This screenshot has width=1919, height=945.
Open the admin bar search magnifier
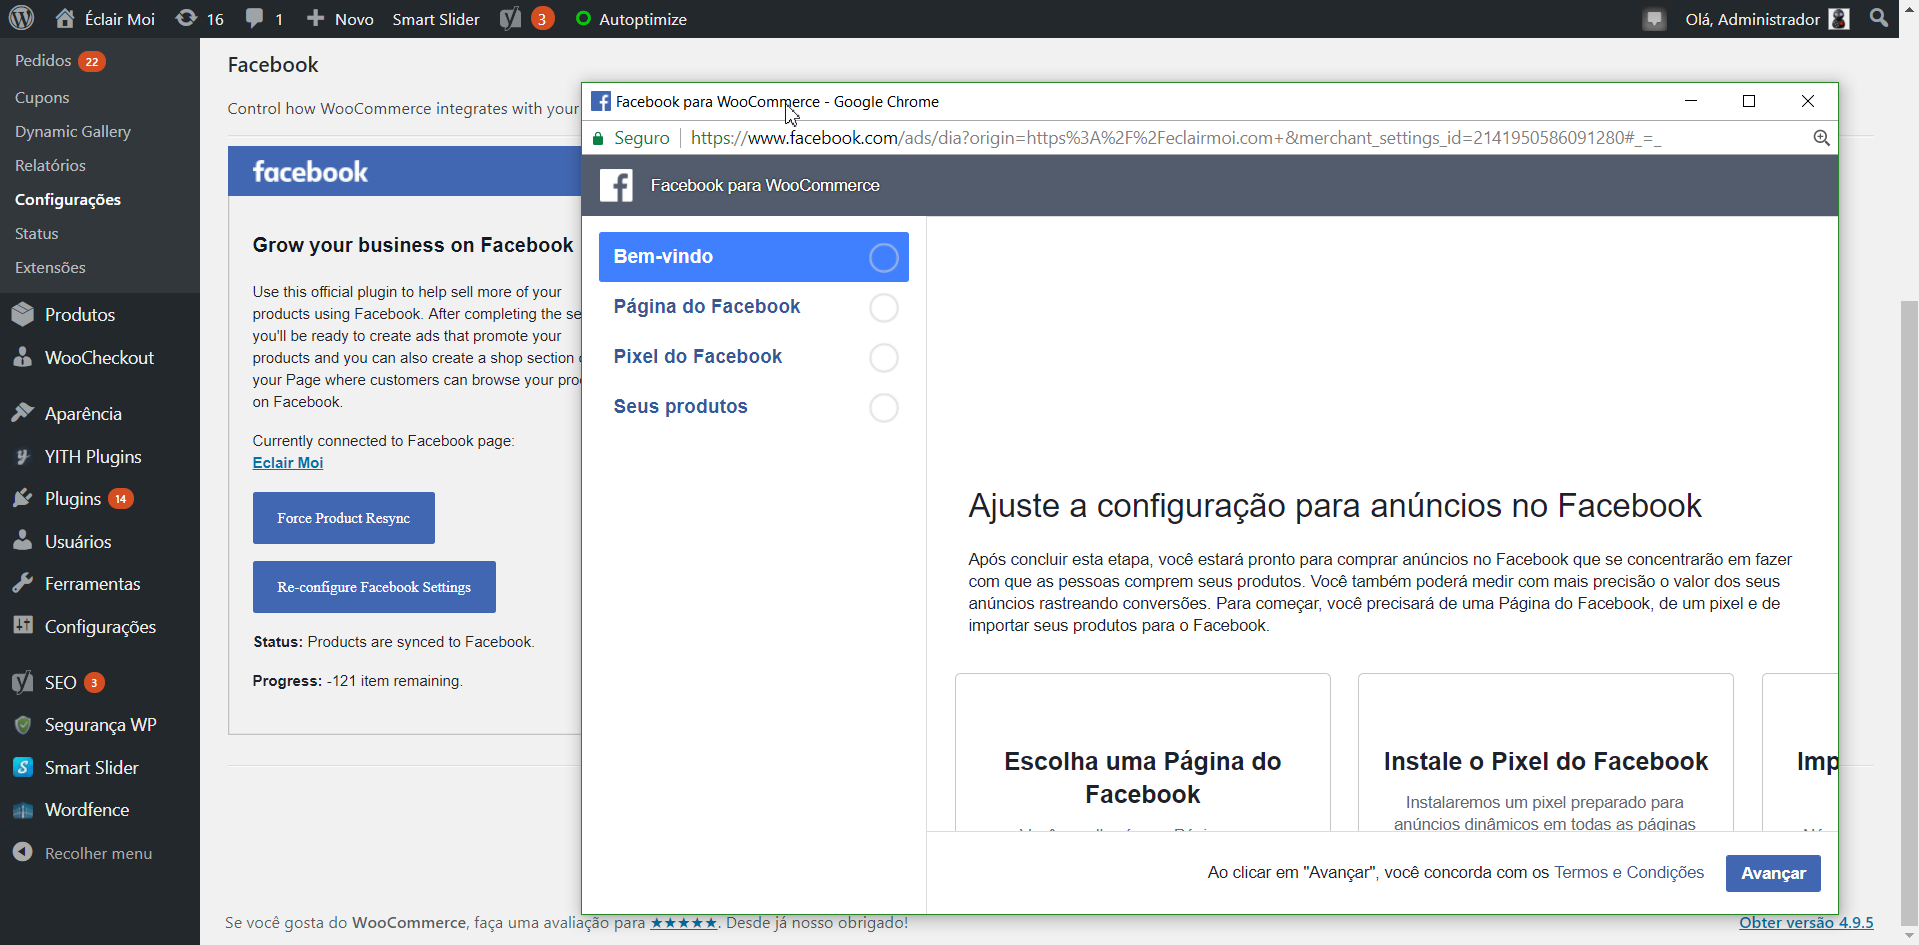[x=1879, y=18]
